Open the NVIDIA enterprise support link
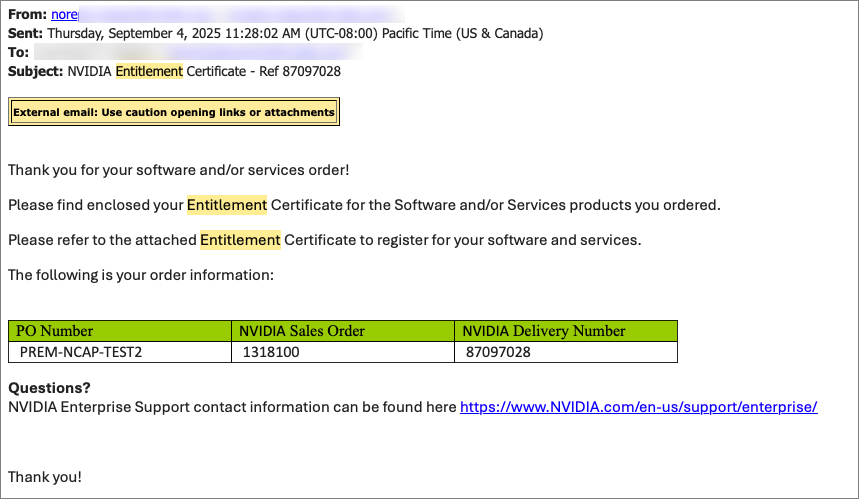Screen dimensions: 859x499 click(x=638, y=407)
